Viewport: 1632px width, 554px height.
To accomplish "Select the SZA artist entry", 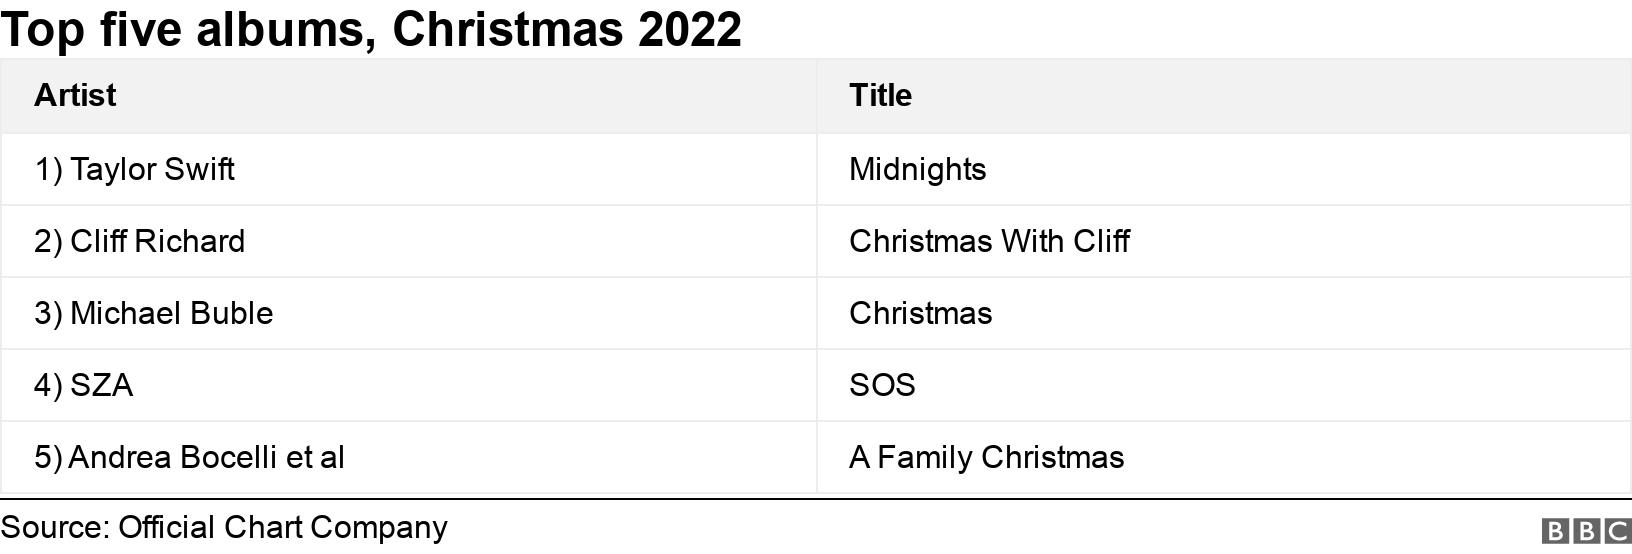I will click(x=101, y=385).
